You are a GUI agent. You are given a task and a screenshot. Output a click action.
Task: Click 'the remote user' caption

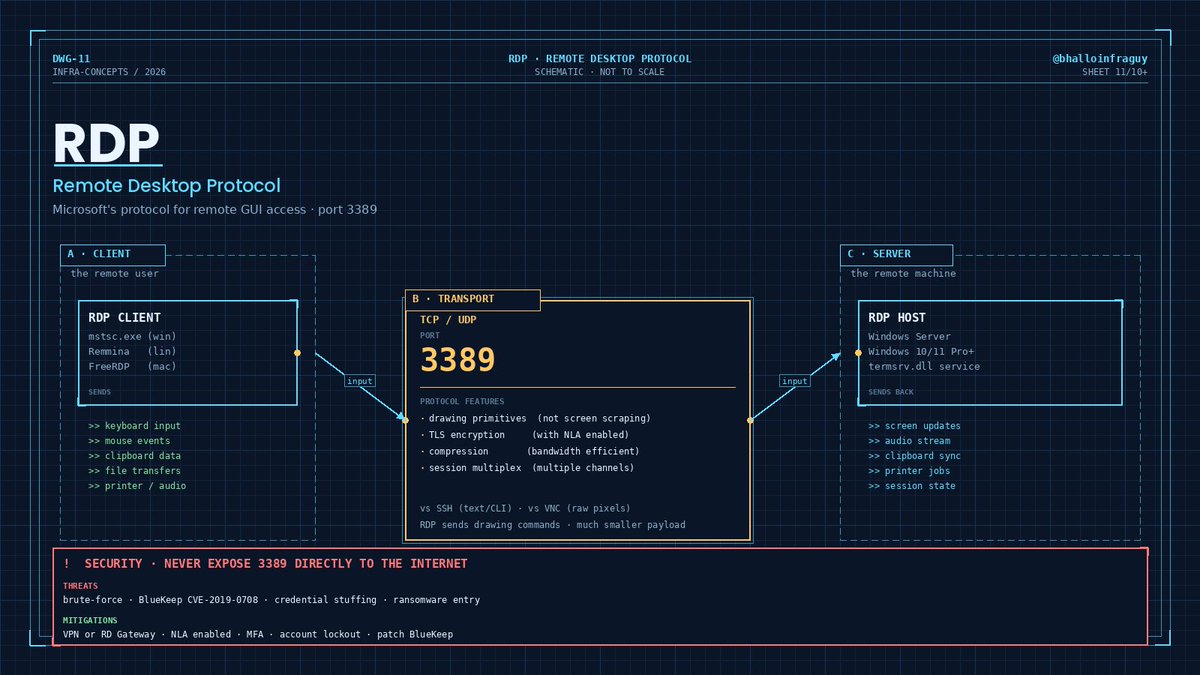pyautogui.click(x=114, y=274)
